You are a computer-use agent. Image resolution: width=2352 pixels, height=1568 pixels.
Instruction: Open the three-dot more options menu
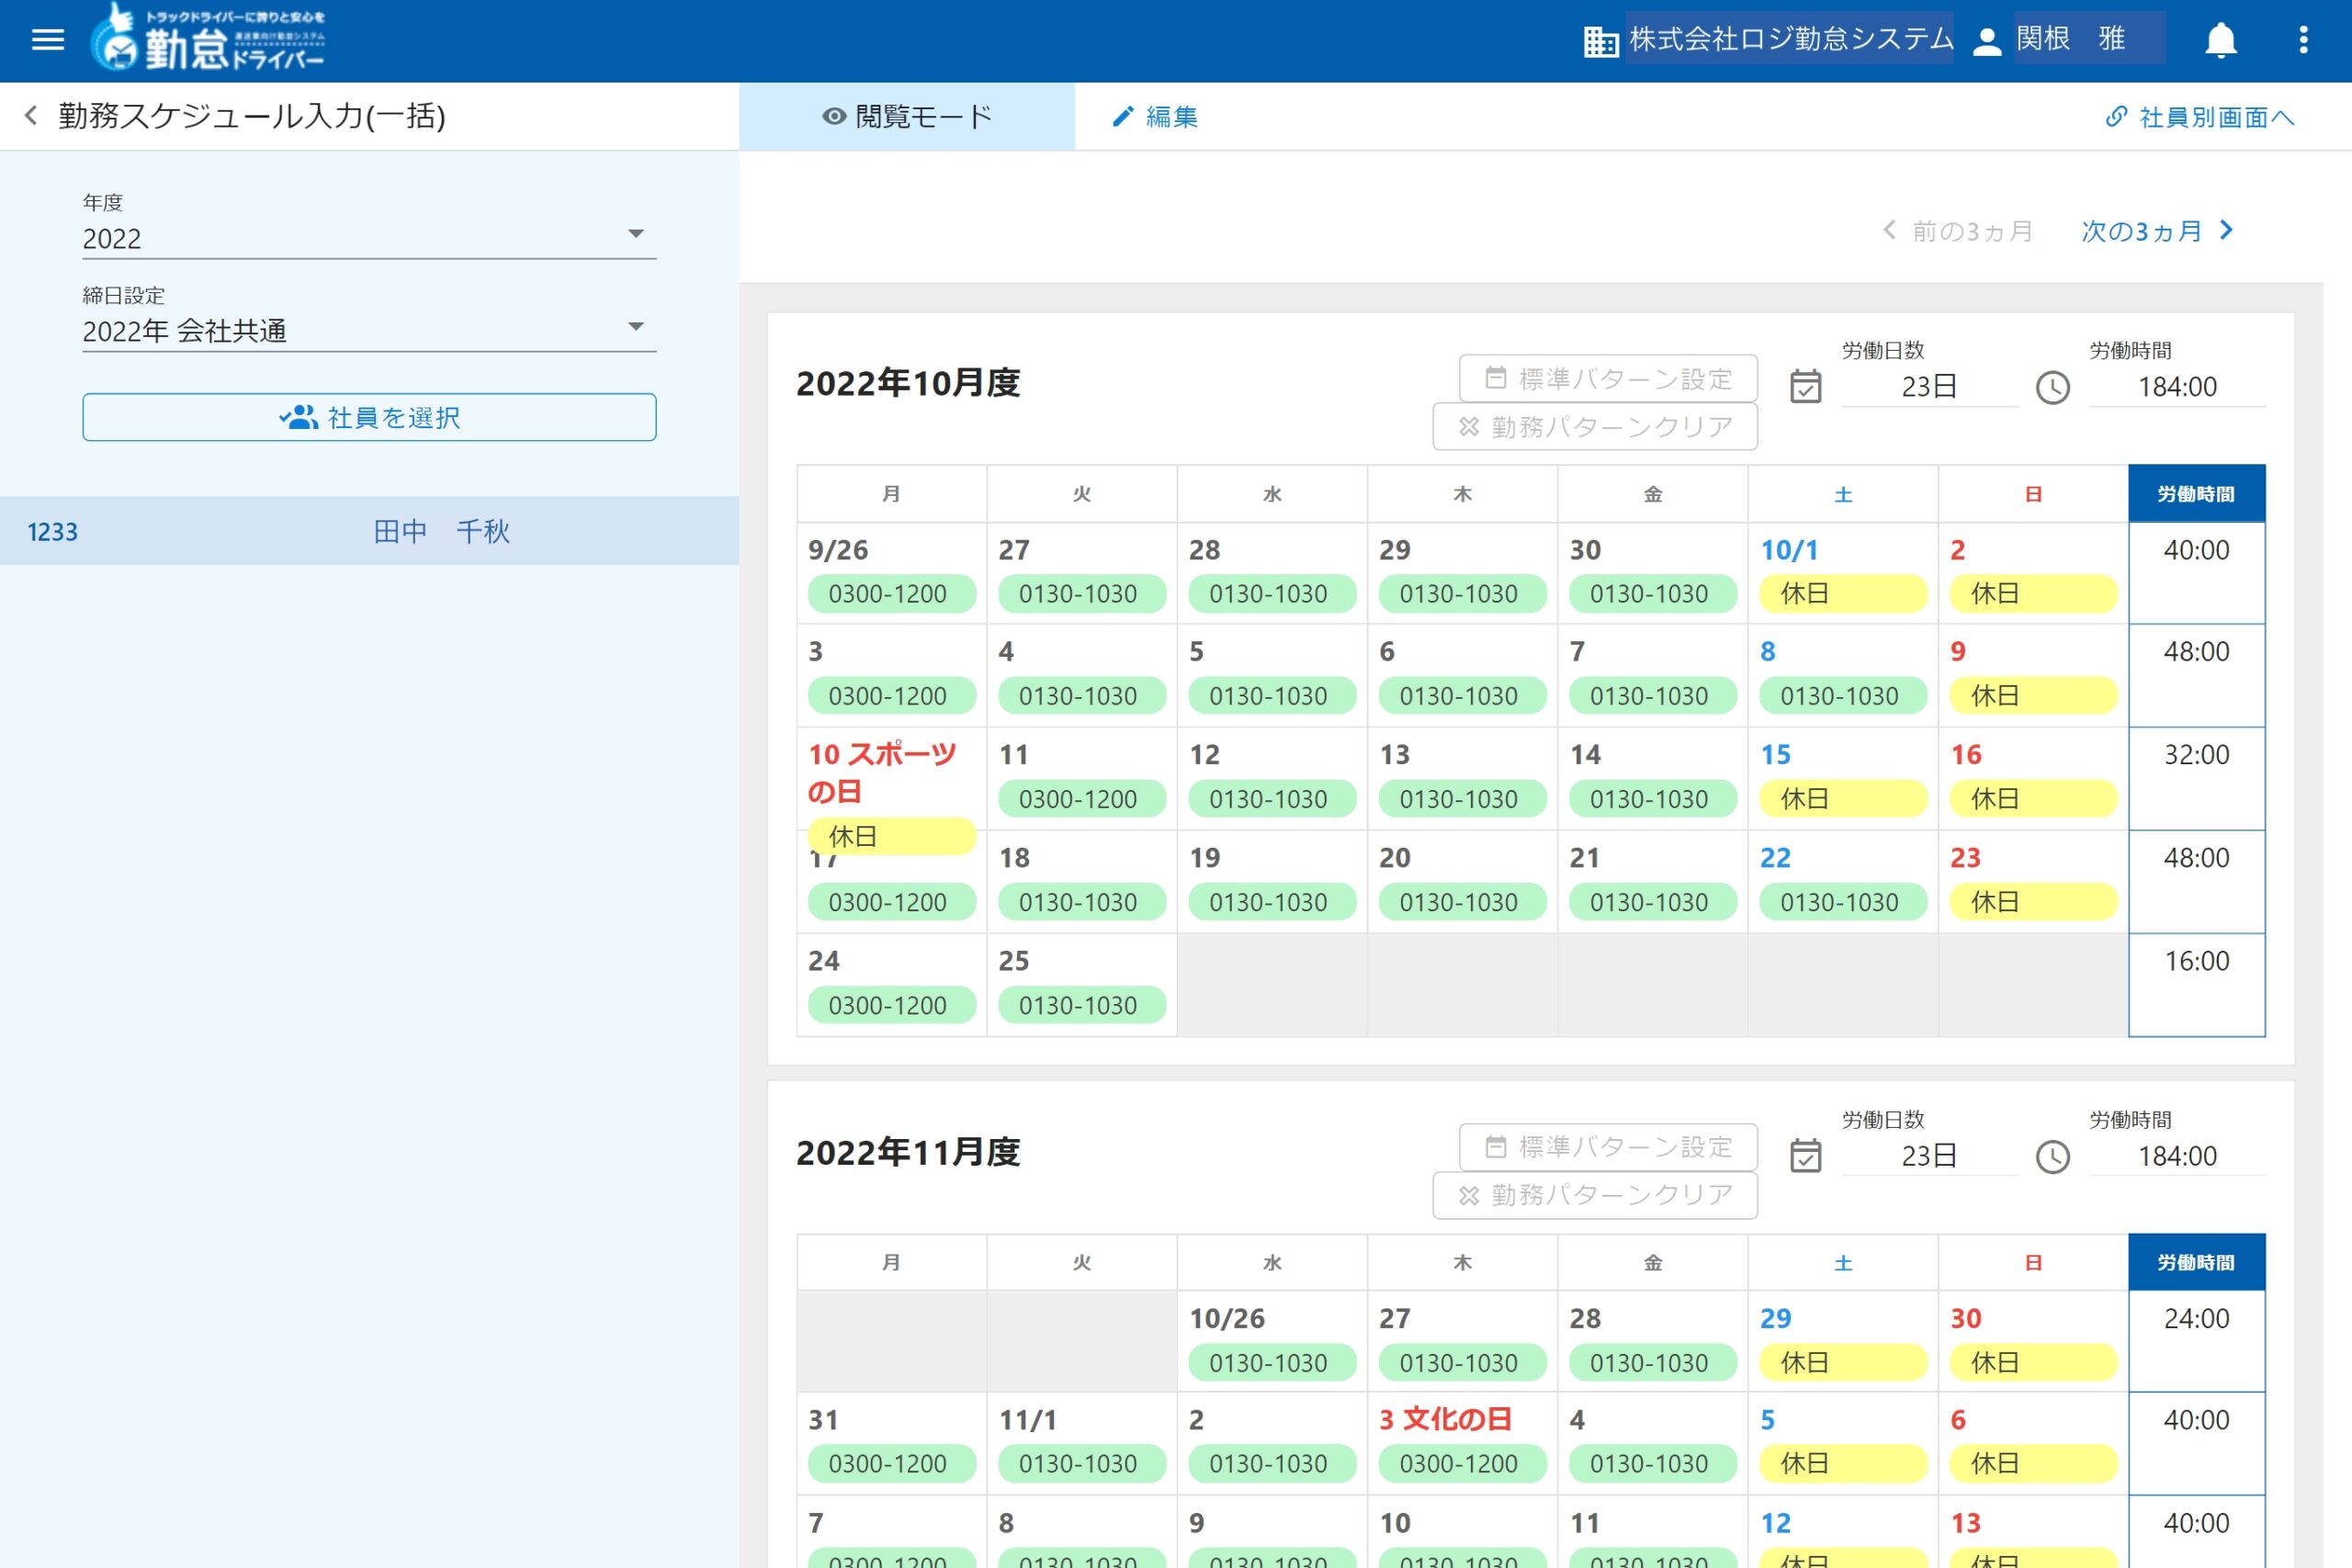2303,40
